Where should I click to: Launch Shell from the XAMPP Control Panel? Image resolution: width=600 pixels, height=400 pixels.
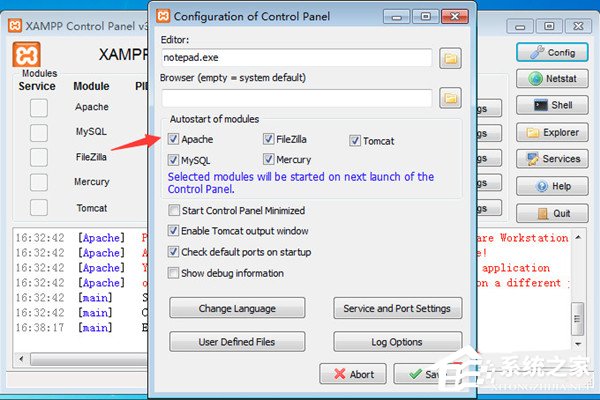(552, 105)
